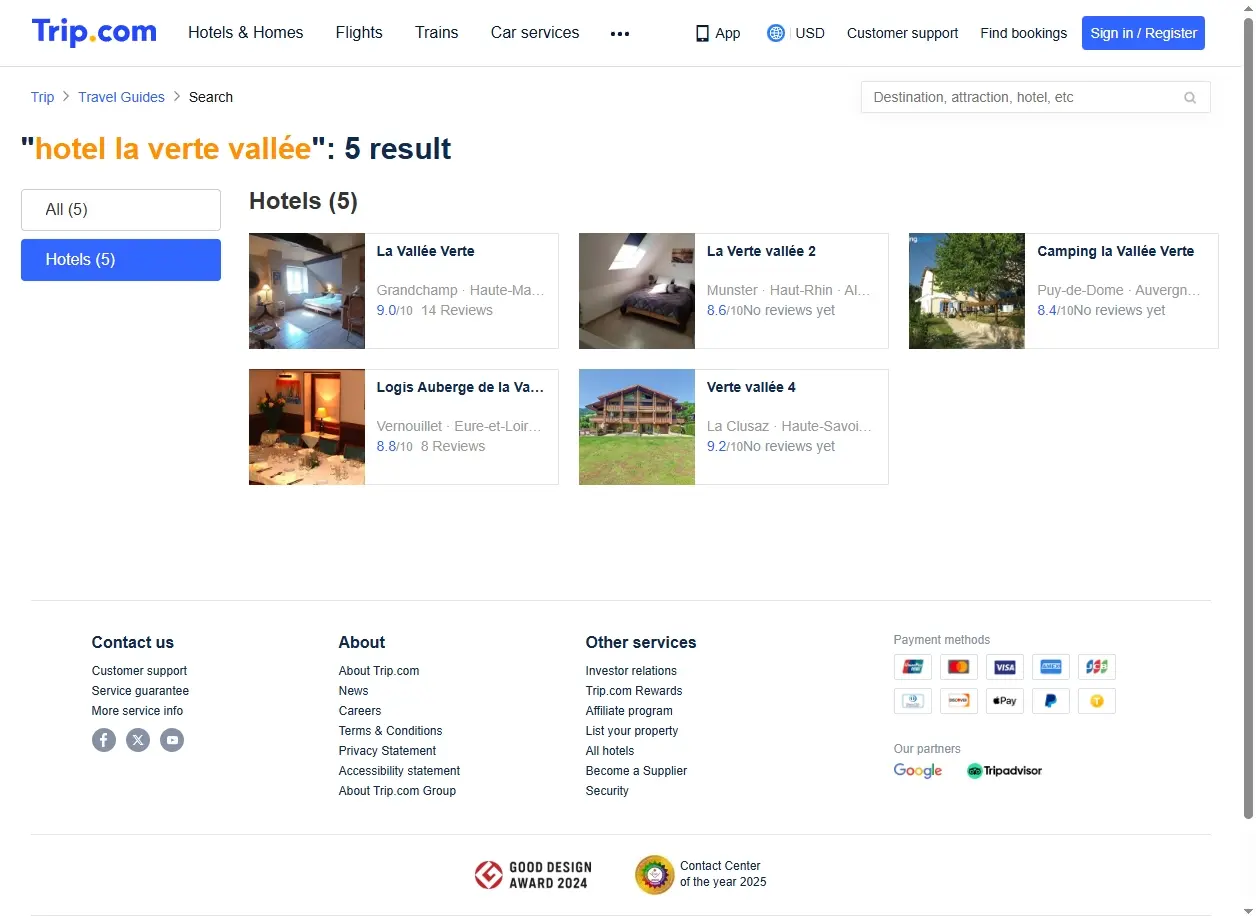
Task: Open Affiliate program link
Action: point(629,711)
